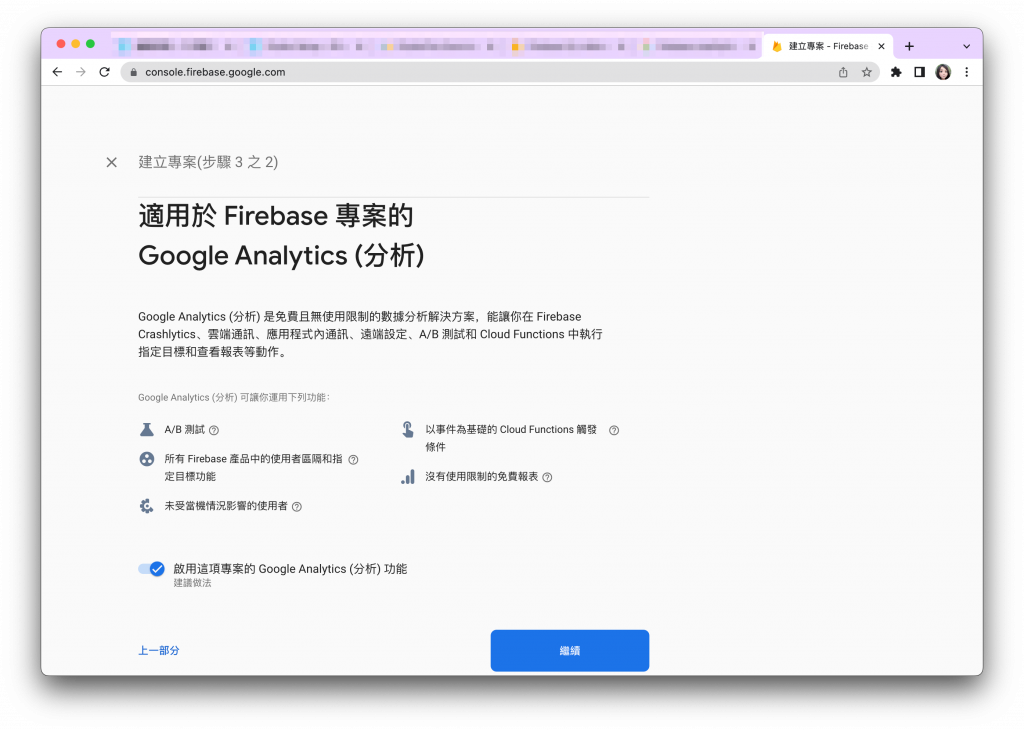Click the user segmentation circle icon
Screen dimensions: 1024x730
tap(147, 459)
